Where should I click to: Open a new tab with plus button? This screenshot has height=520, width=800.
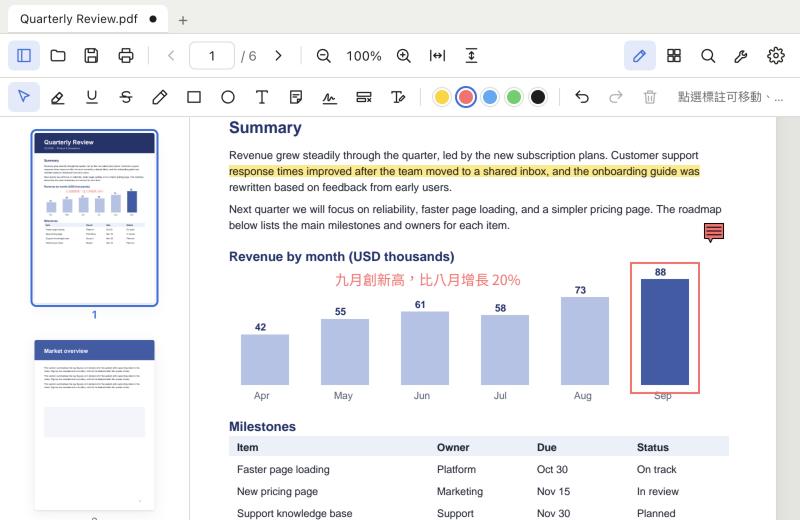pos(183,20)
